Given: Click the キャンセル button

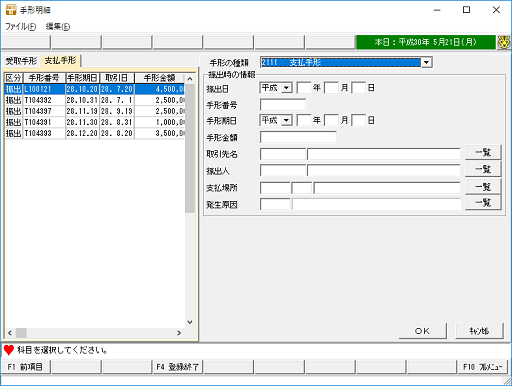Looking at the screenshot, I should (479, 331).
